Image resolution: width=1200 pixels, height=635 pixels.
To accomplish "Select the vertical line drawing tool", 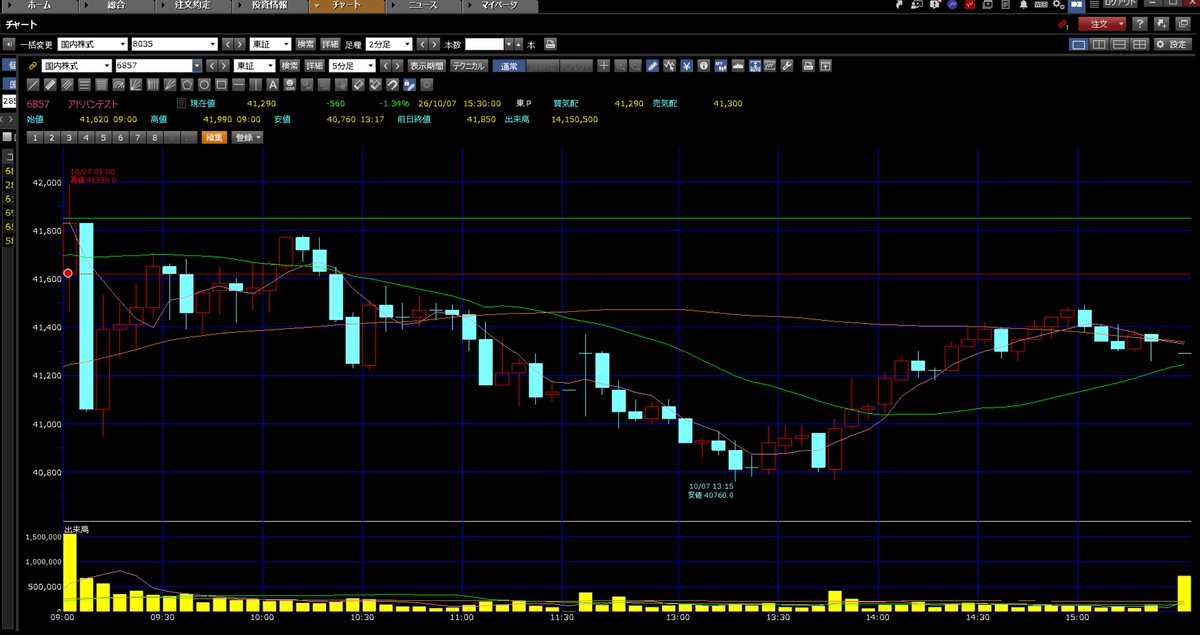I will click(255, 84).
